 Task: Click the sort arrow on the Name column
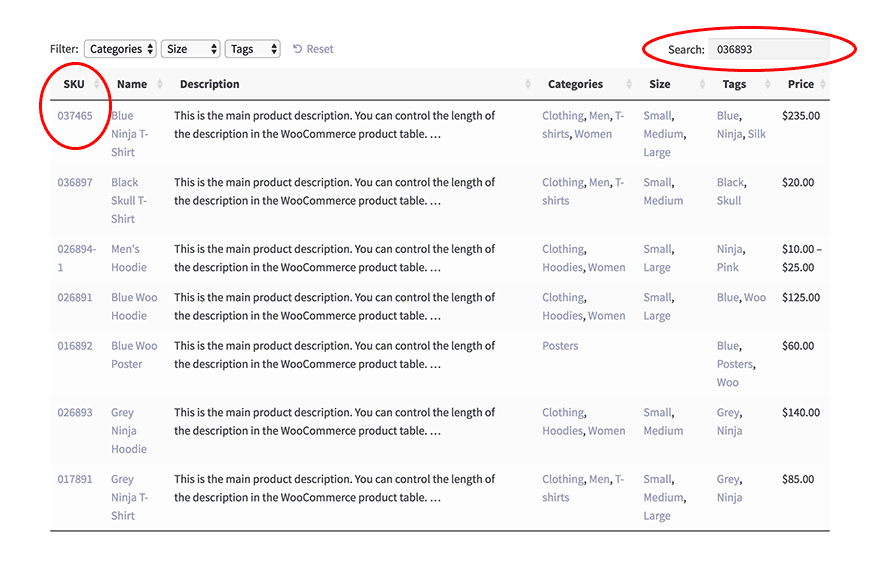tap(161, 84)
